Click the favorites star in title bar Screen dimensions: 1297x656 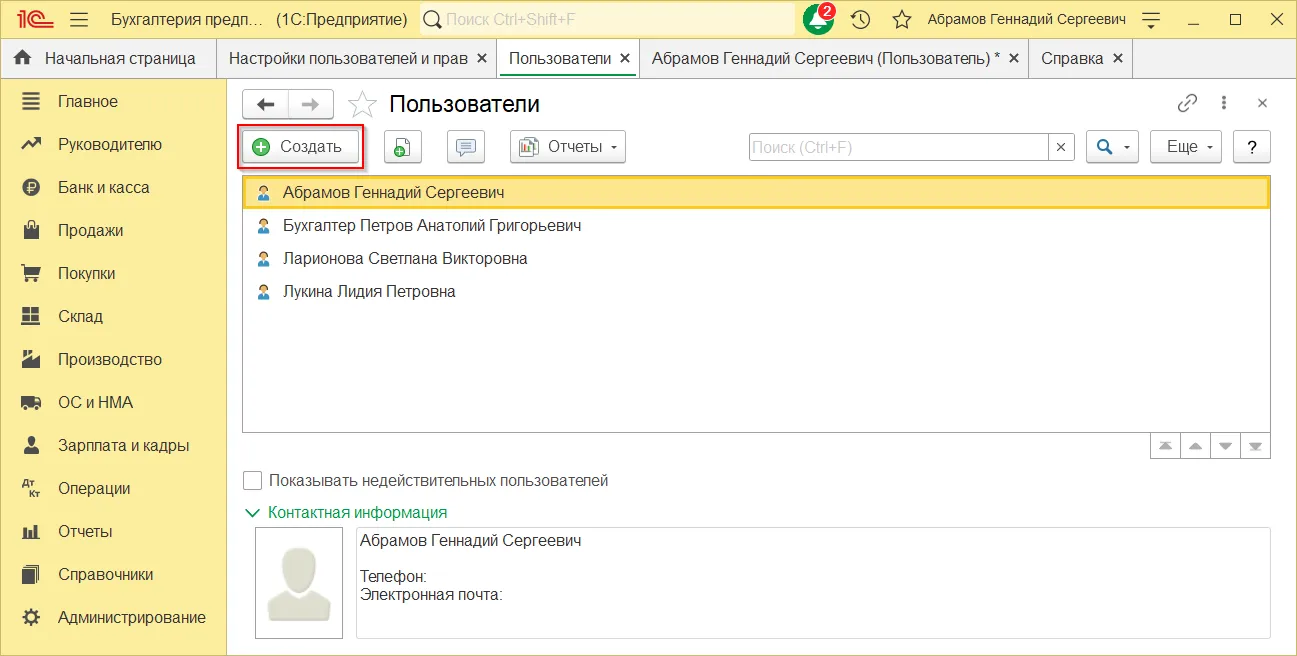click(x=901, y=20)
